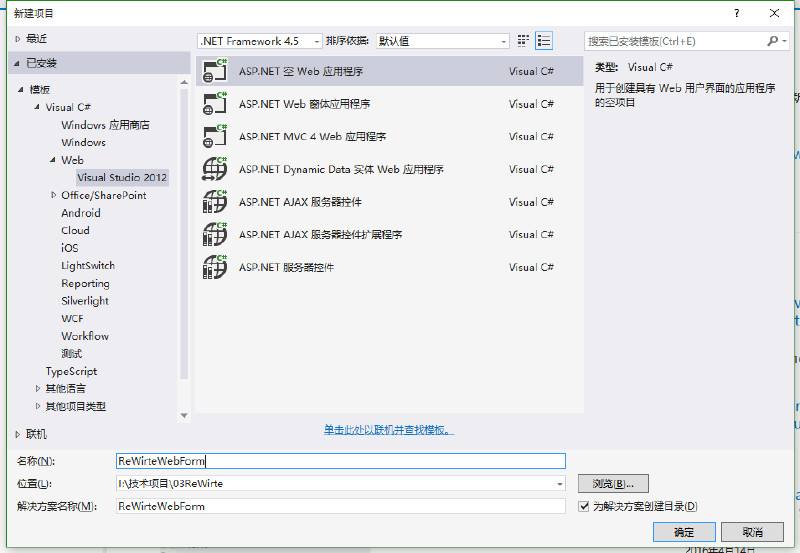Click the 取消 button
This screenshot has width=800, height=553.
pyautogui.click(x=753, y=532)
